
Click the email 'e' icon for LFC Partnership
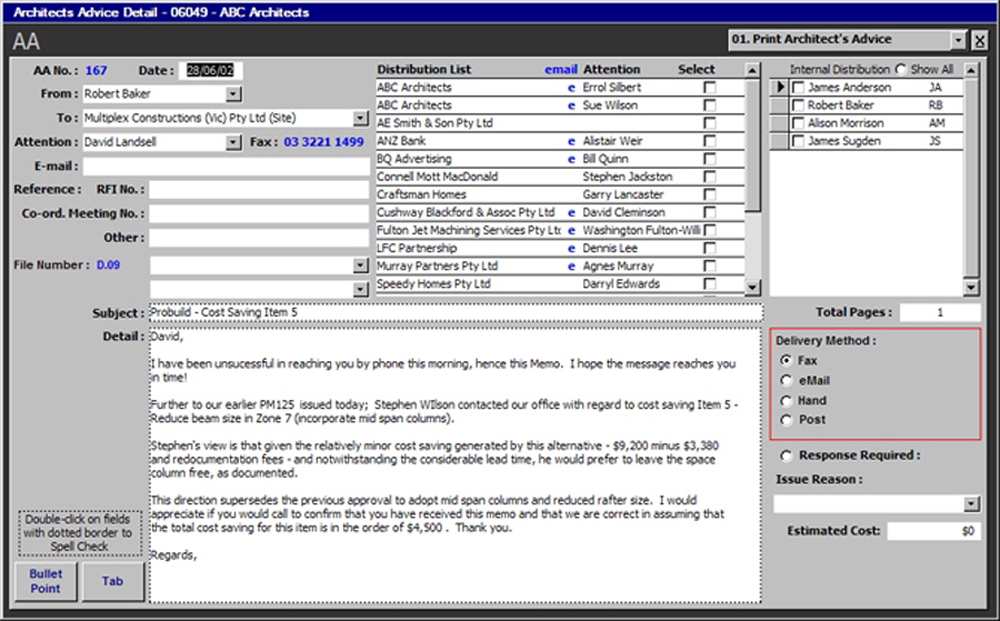571,248
